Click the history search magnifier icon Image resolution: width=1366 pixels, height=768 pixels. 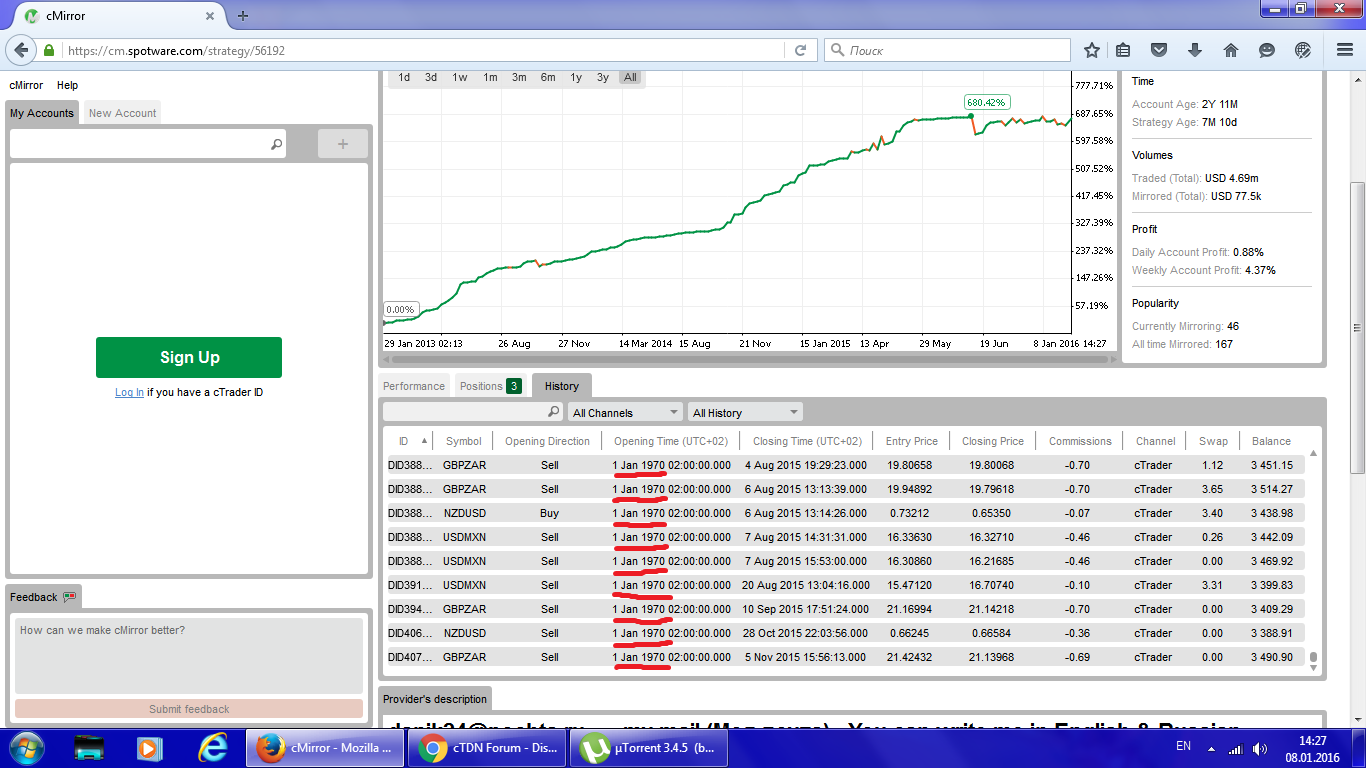[554, 412]
